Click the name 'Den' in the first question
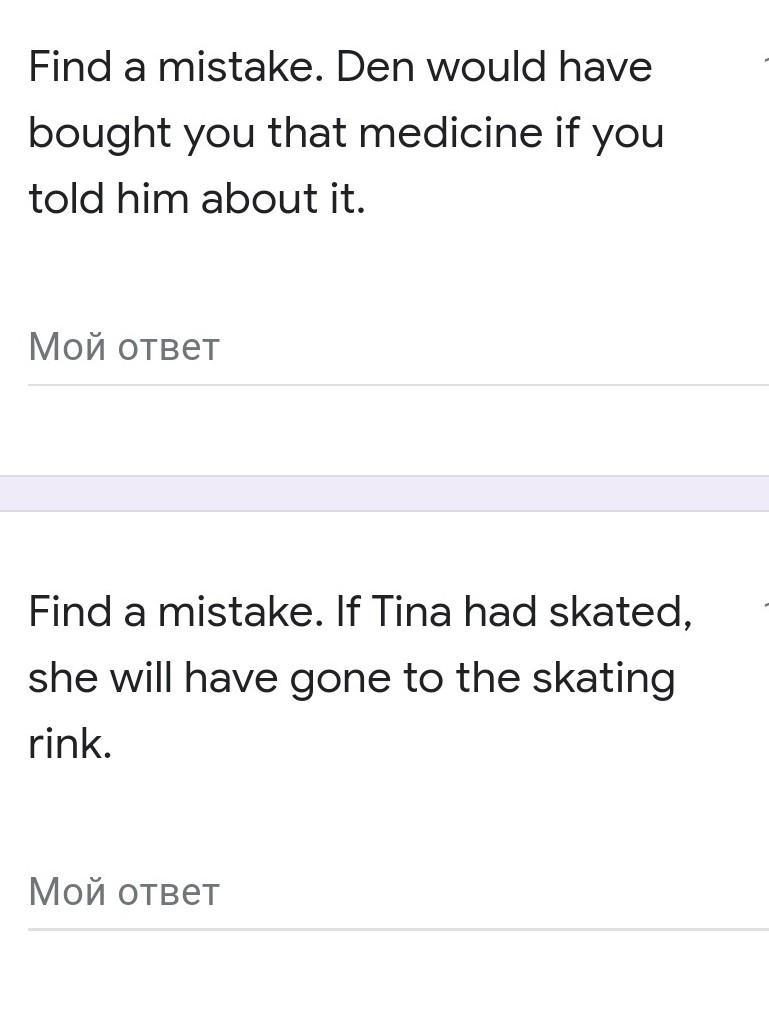 pos(376,67)
